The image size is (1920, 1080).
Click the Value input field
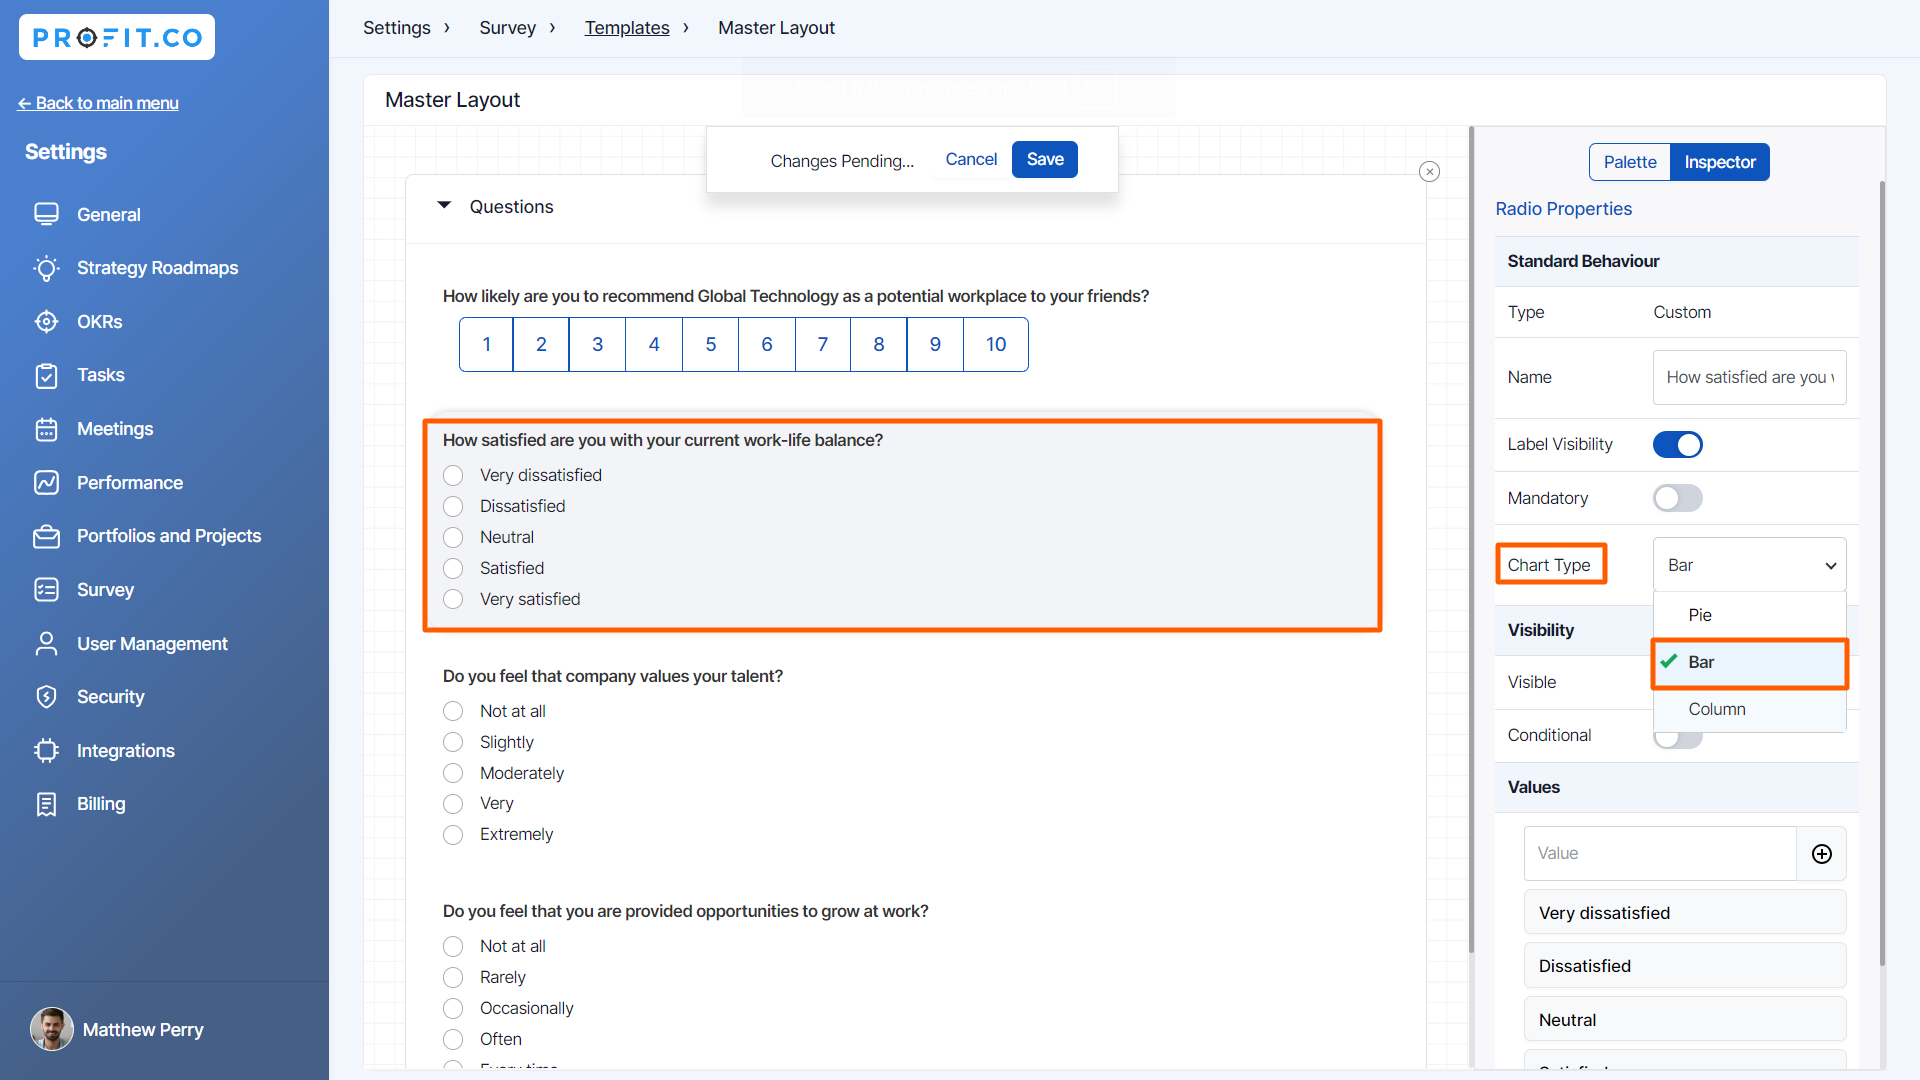coord(1659,854)
